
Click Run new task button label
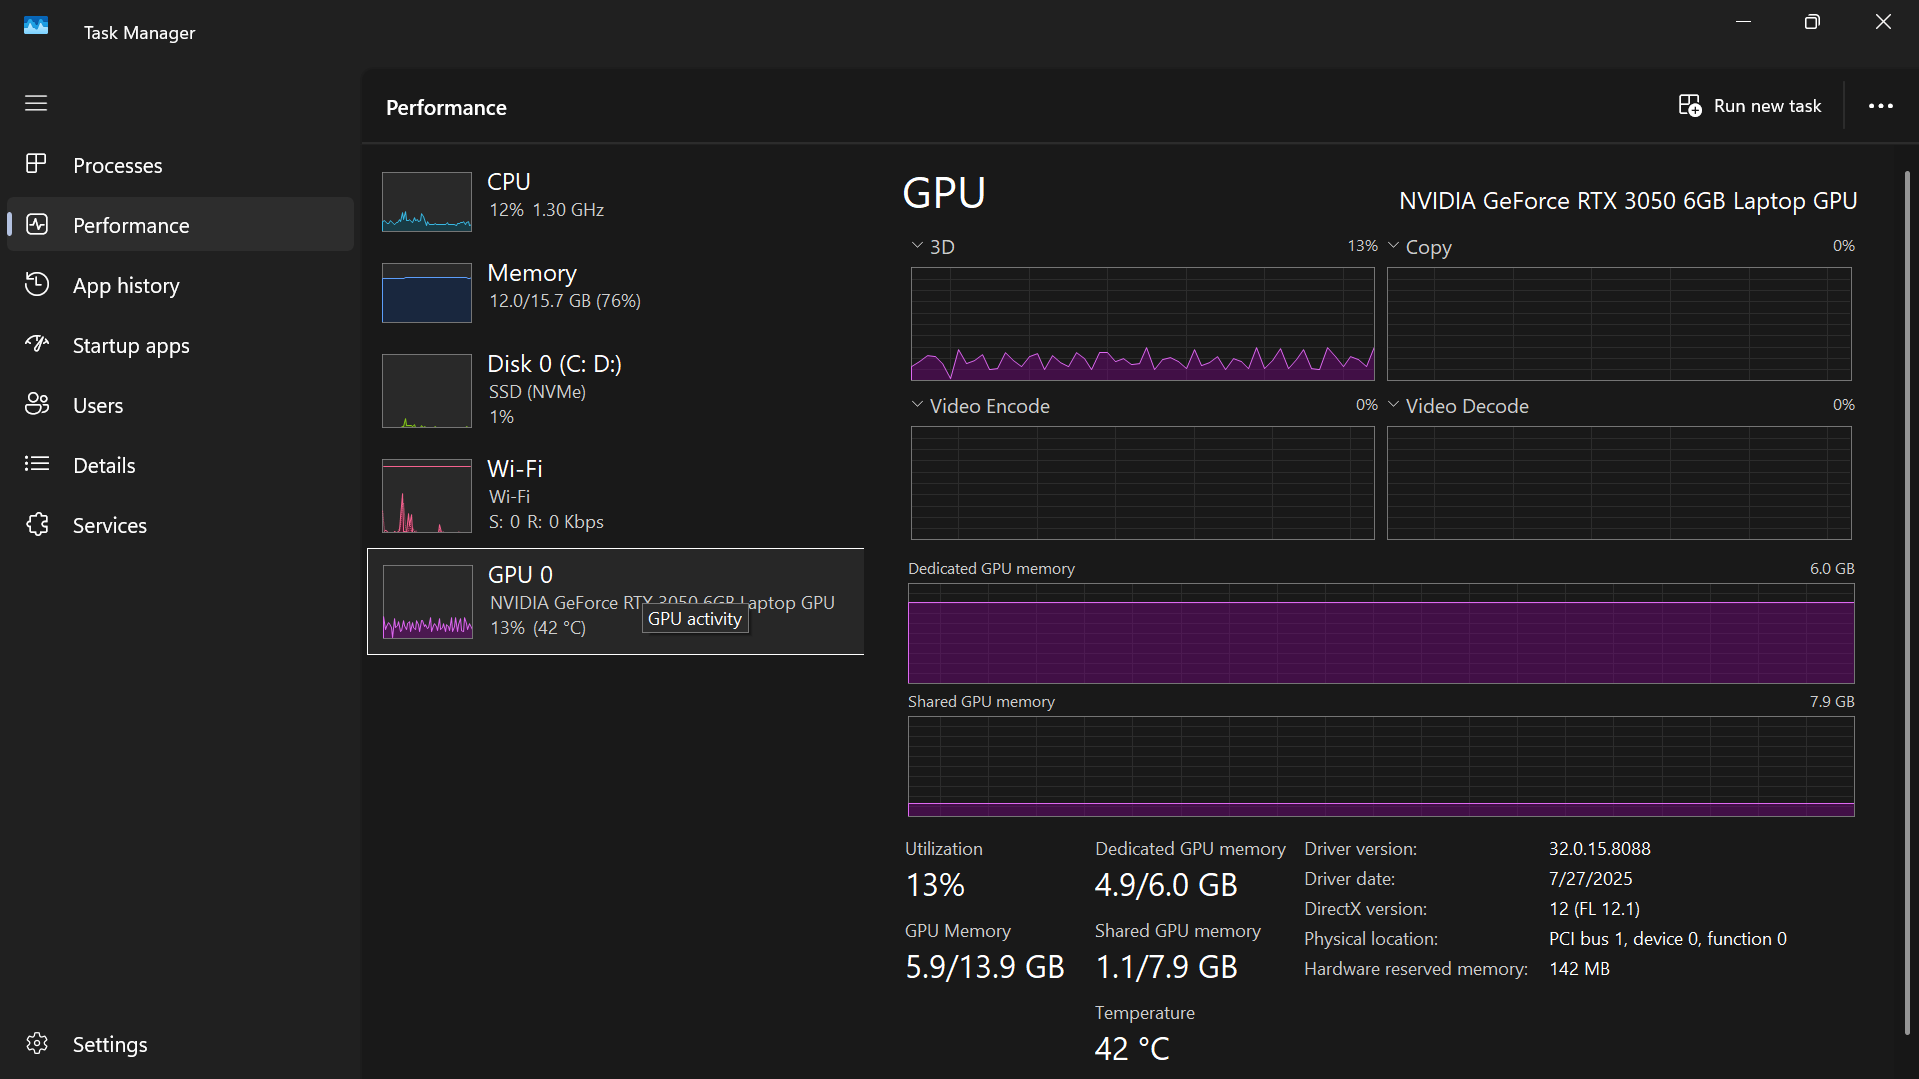coord(1767,106)
